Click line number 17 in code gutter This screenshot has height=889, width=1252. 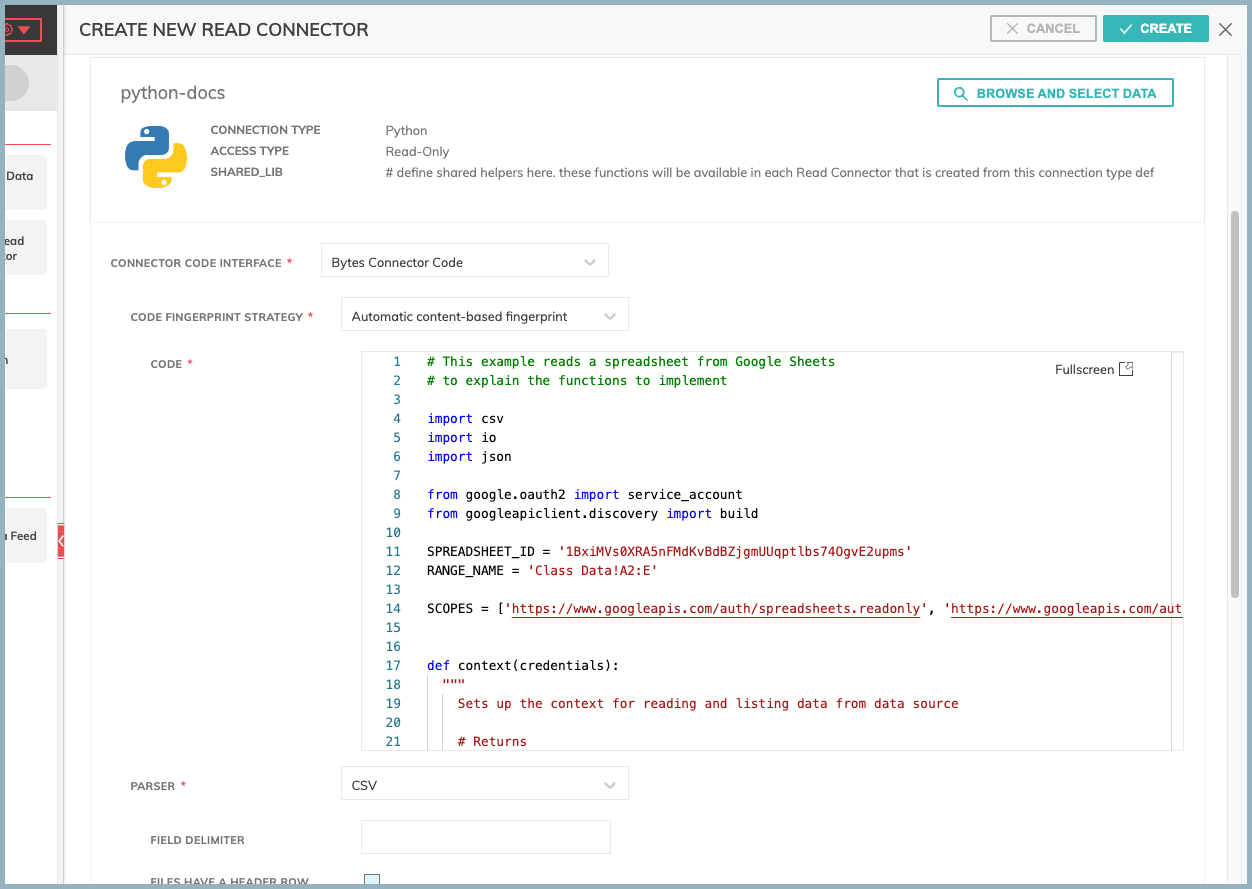point(392,666)
